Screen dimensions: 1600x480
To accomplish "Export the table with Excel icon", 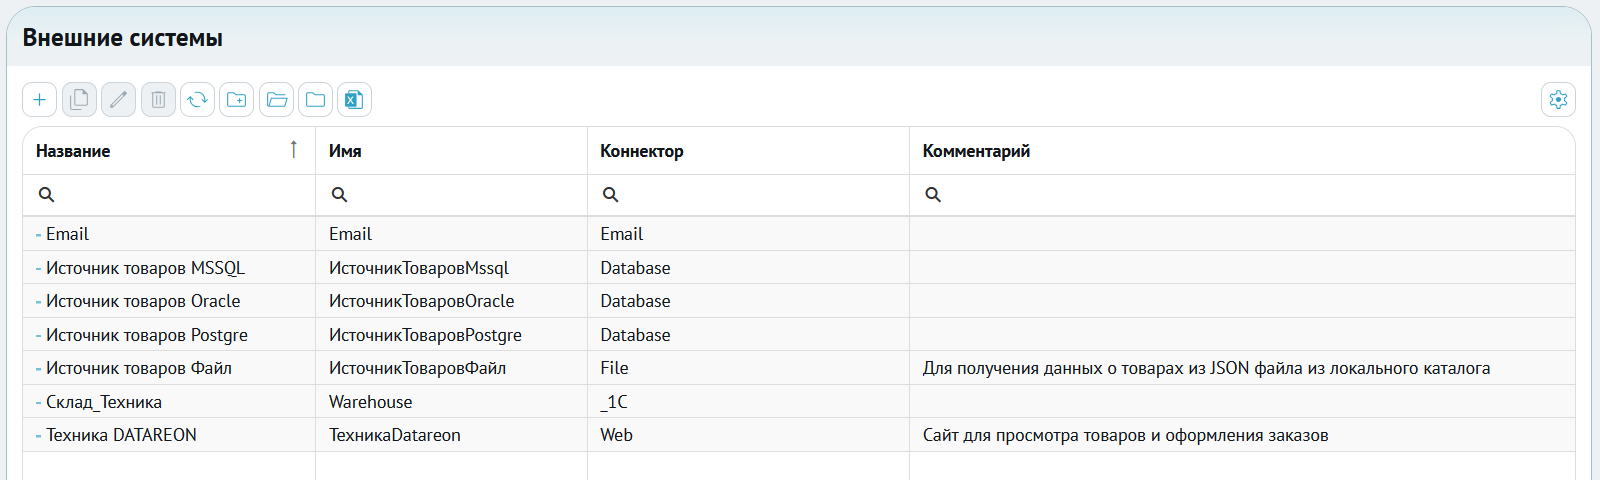I will (354, 99).
